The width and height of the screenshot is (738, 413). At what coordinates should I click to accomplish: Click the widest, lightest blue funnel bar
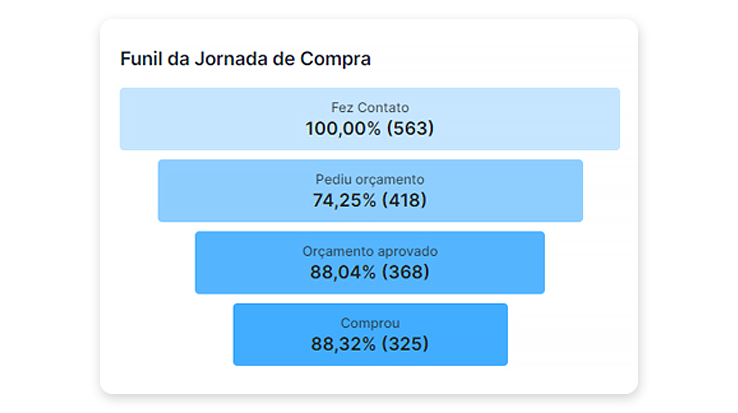pyautogui.click(x=180, y=119)
